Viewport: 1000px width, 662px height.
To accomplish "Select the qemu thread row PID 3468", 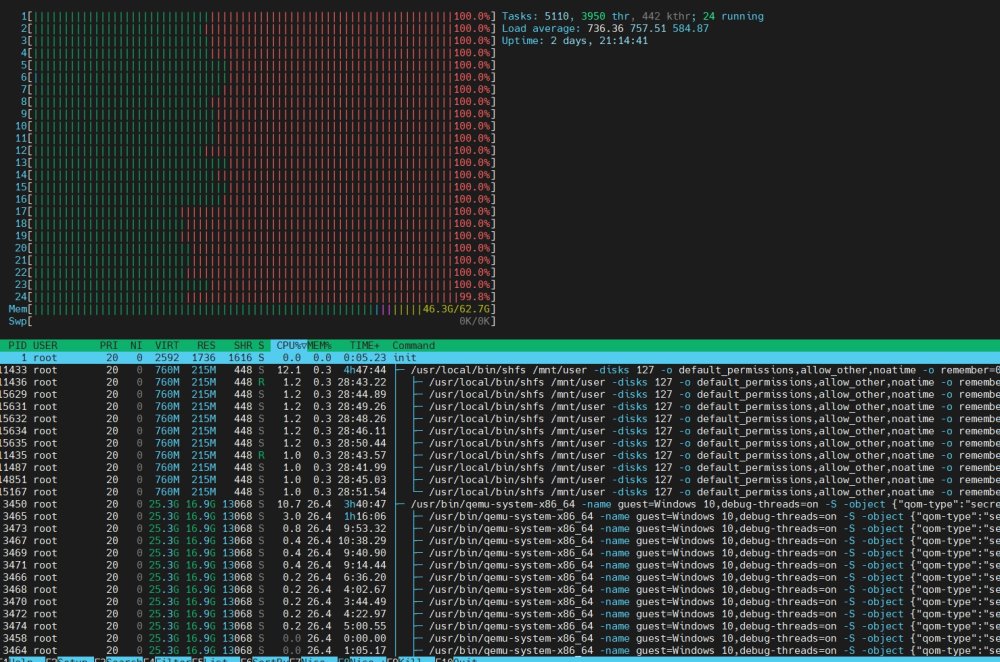I will pos(500,589).
